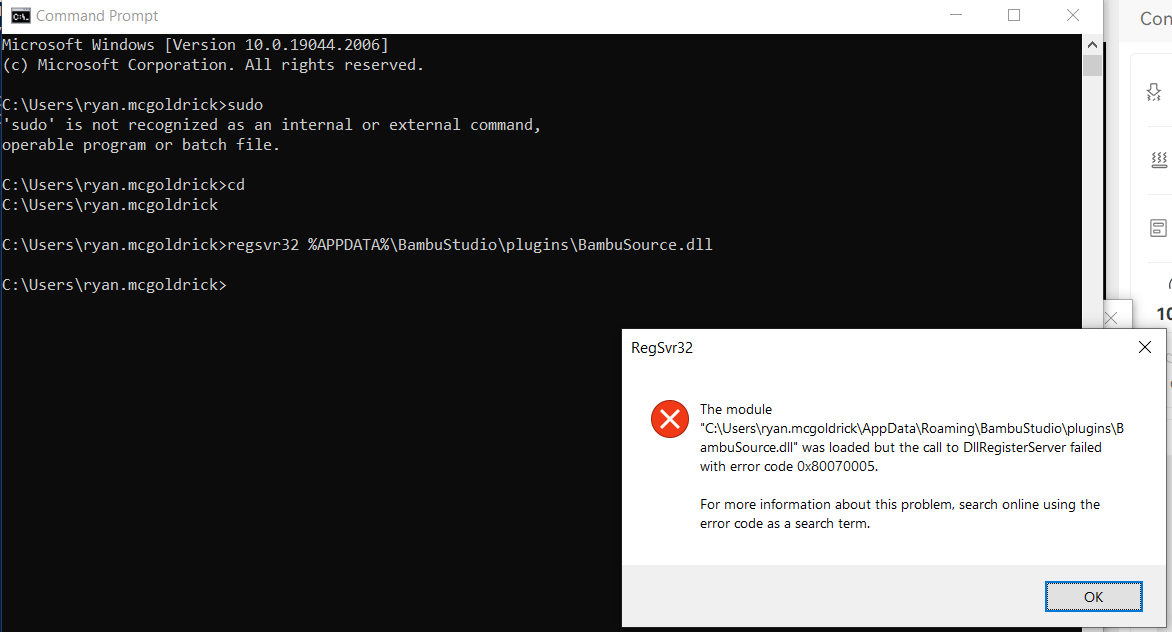Viewport: 1172px width, 632px height.
Task: Click the showers weather icon in the side panel
Action: click(1158, 159)
